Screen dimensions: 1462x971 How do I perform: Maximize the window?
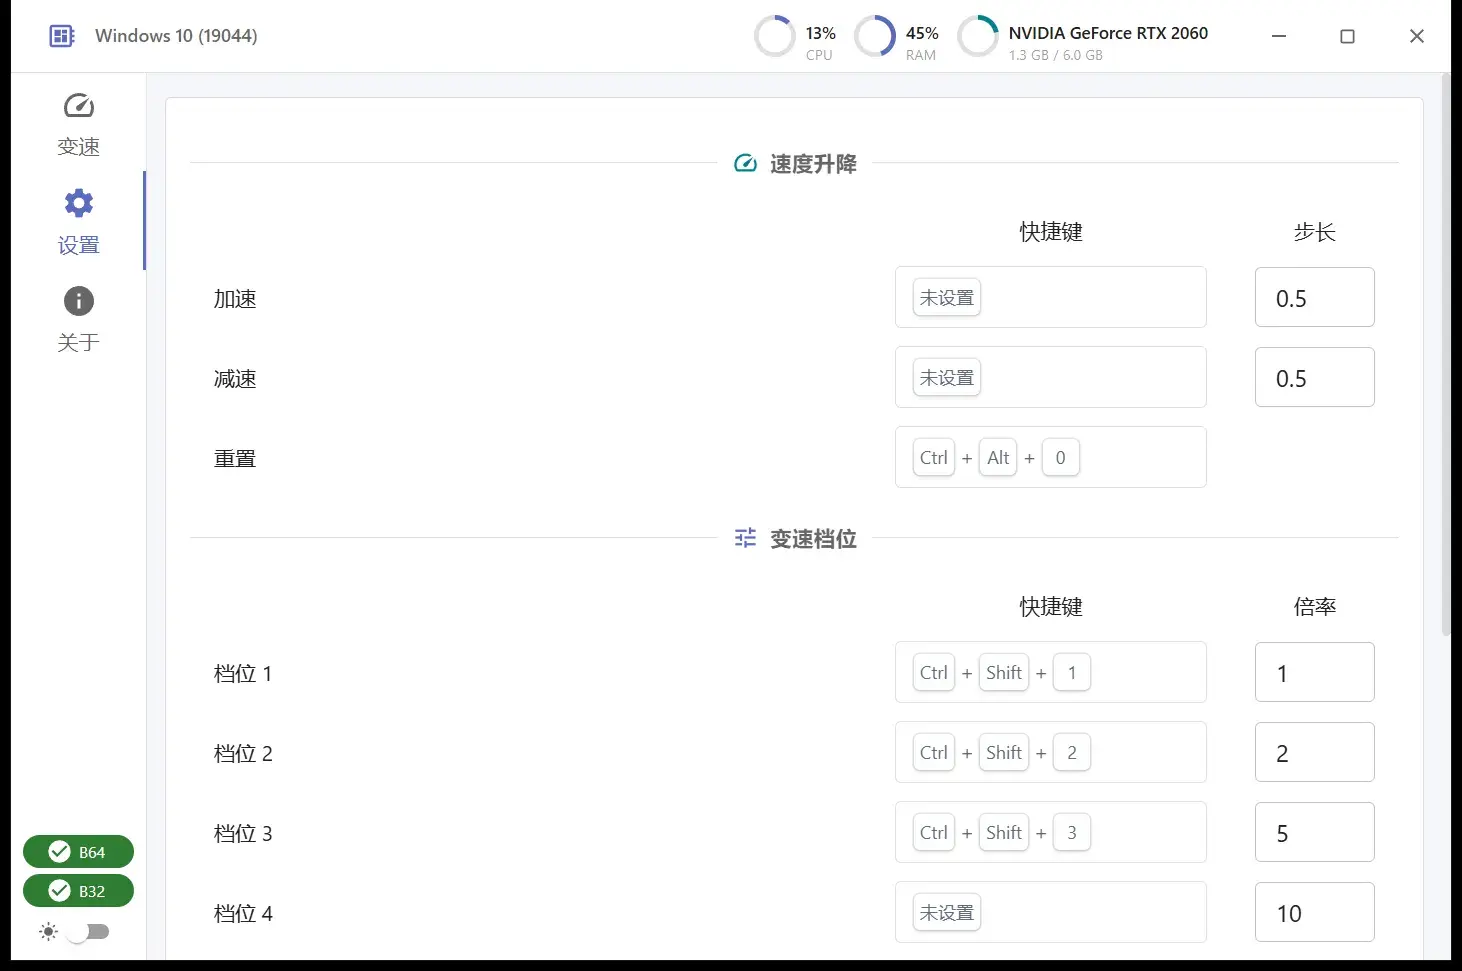[x=1347, y=36]
